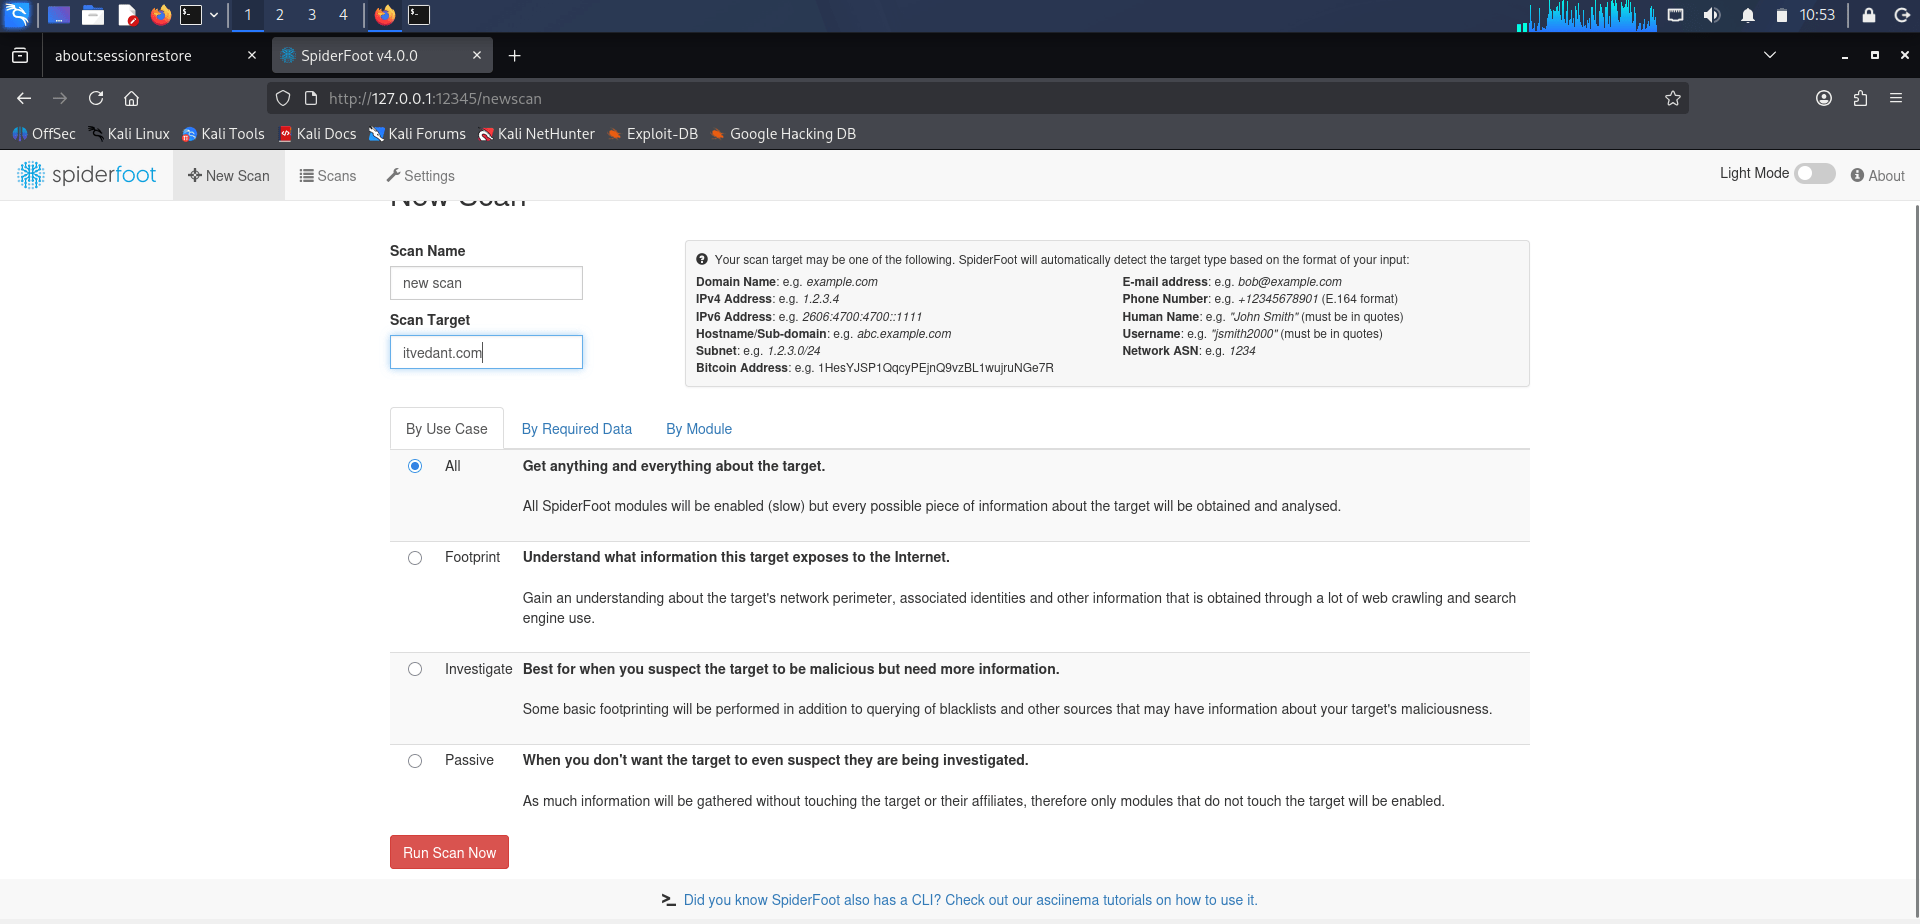This screenshot has width=1920, height=924.
Task: Open the Kali Linux bookmark
Action: click(x=129, y=134)
